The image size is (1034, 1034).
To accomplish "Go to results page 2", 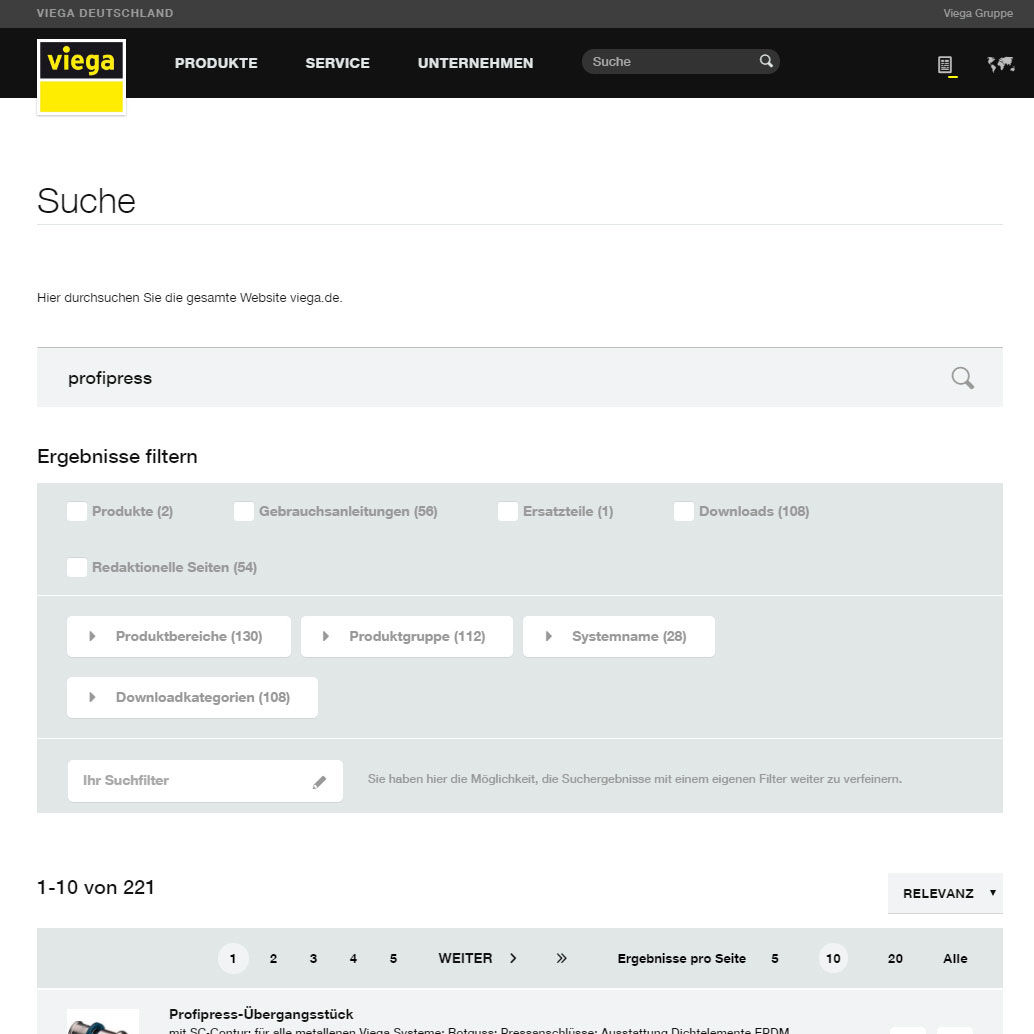I will (273, 958).
